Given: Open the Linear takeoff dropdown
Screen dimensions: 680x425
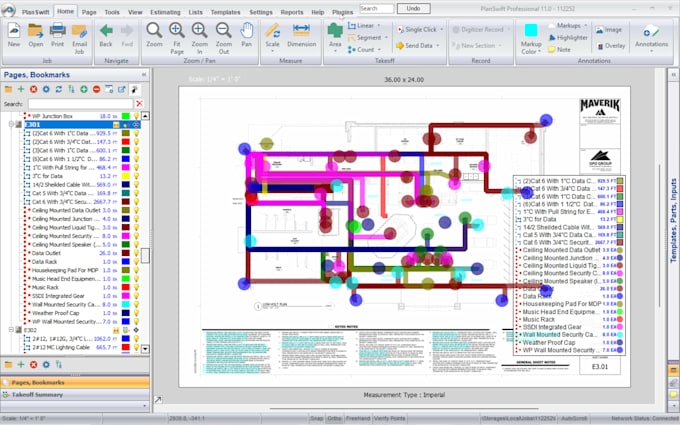Looking at the screenshot, I should 379,26.
